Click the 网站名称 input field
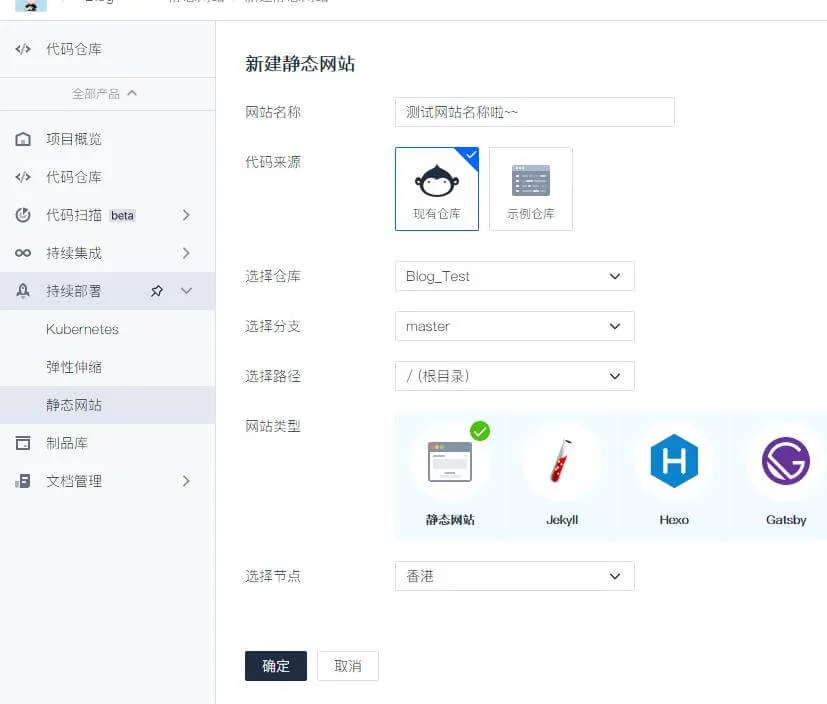The height and width of the screenshot is (704, 827). [x=534, y=112]
